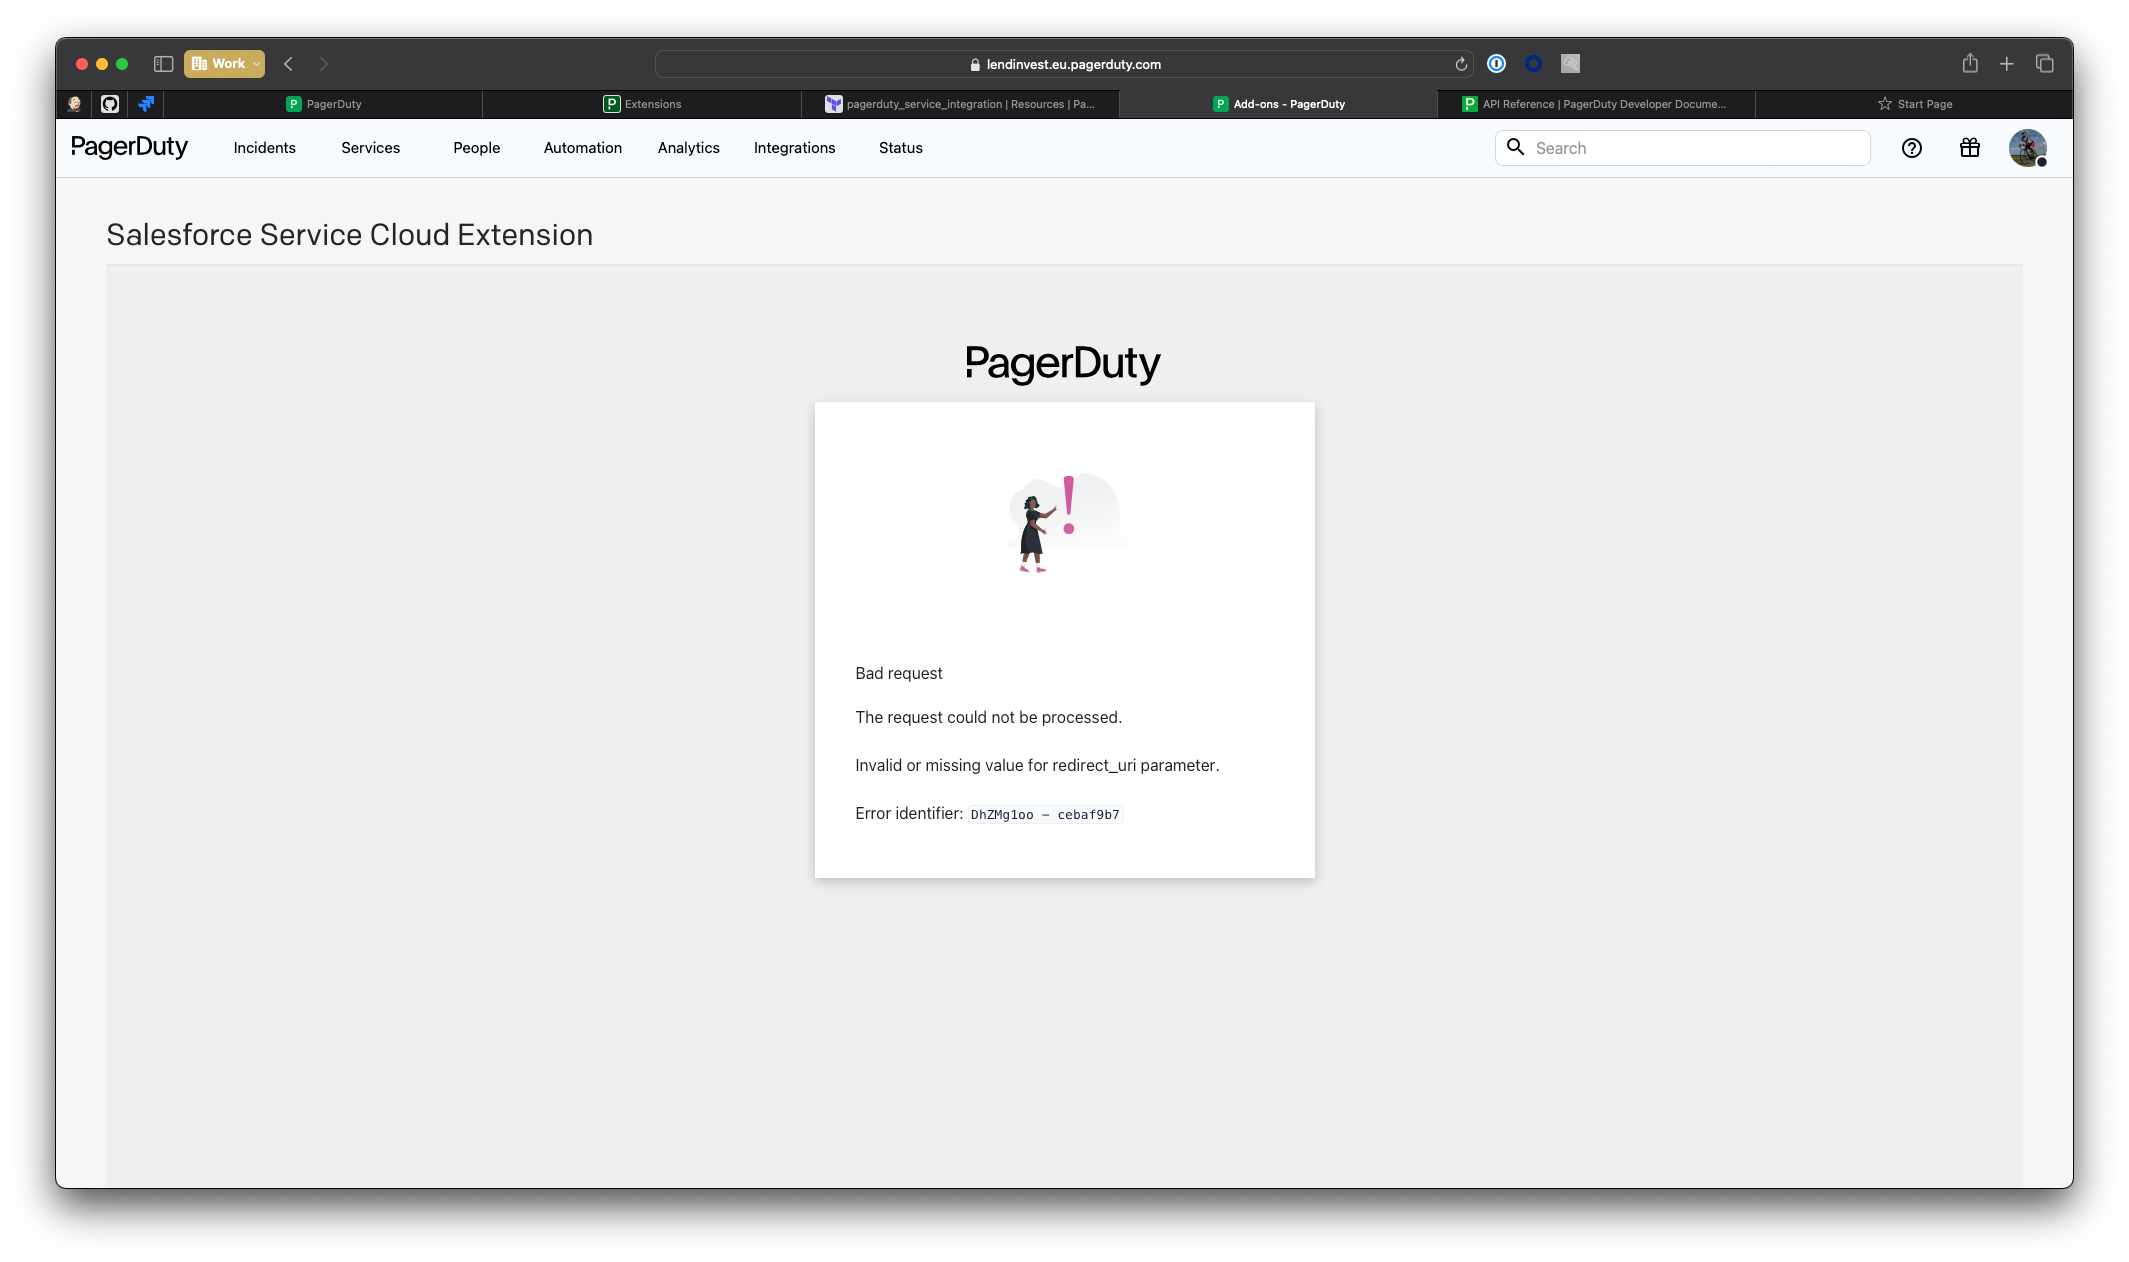Viewport: 2129px width, 1262px height.
Task: Open the Services menu
Action: [370, 148]
